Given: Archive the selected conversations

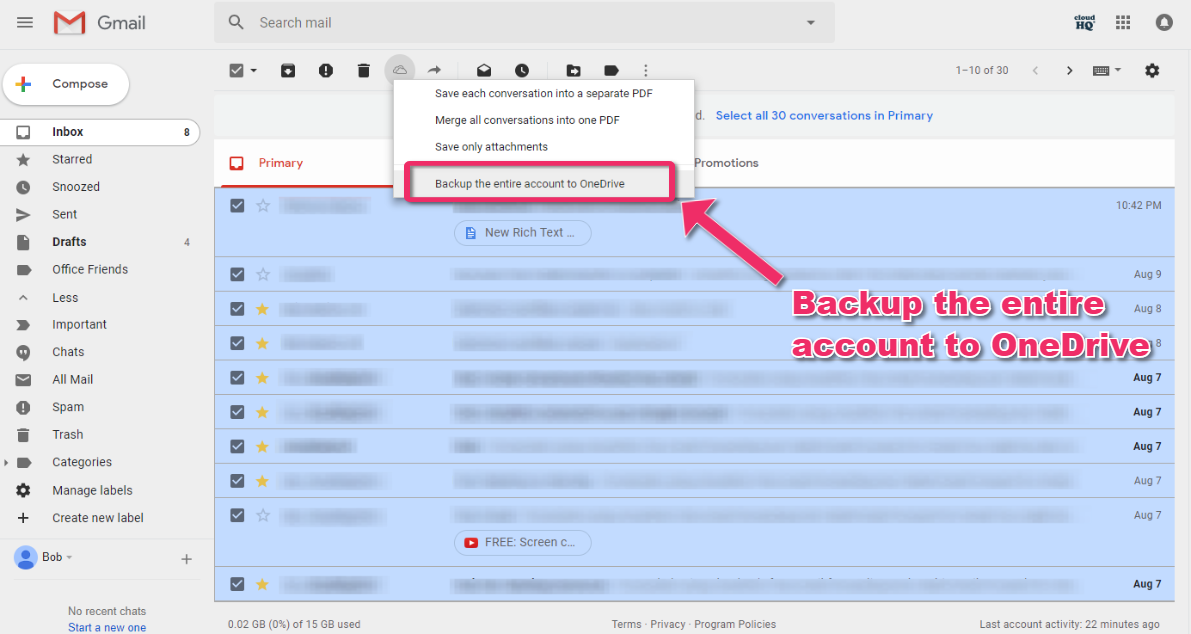Looking at the screenshot, I should 288,71.
